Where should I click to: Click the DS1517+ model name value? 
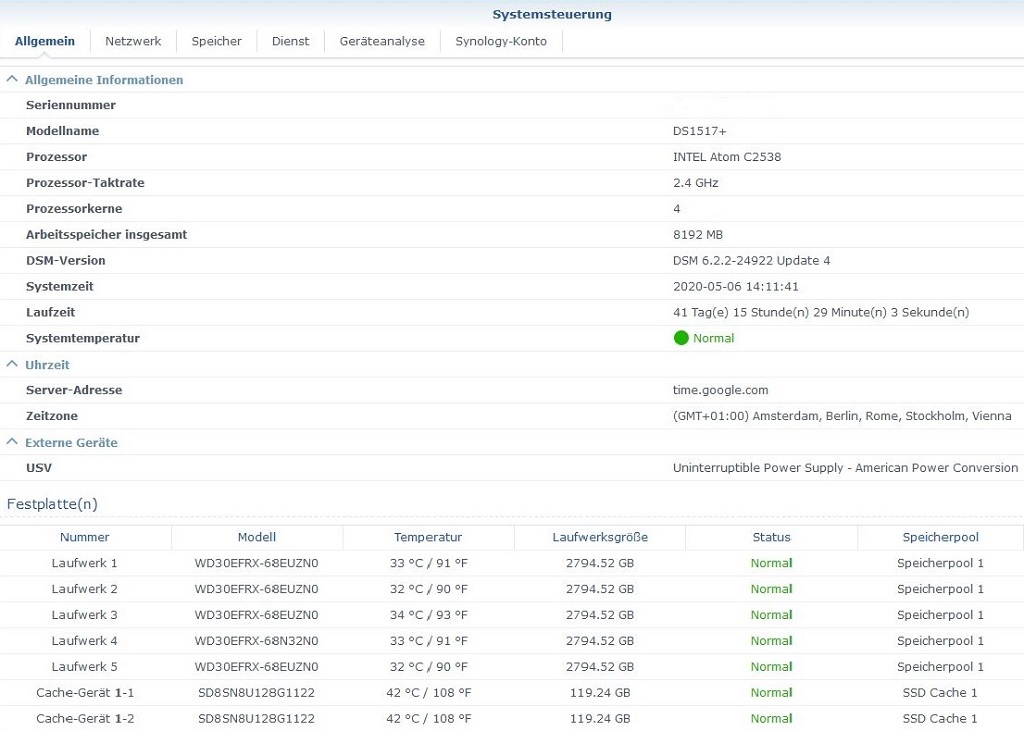(699, 131)
